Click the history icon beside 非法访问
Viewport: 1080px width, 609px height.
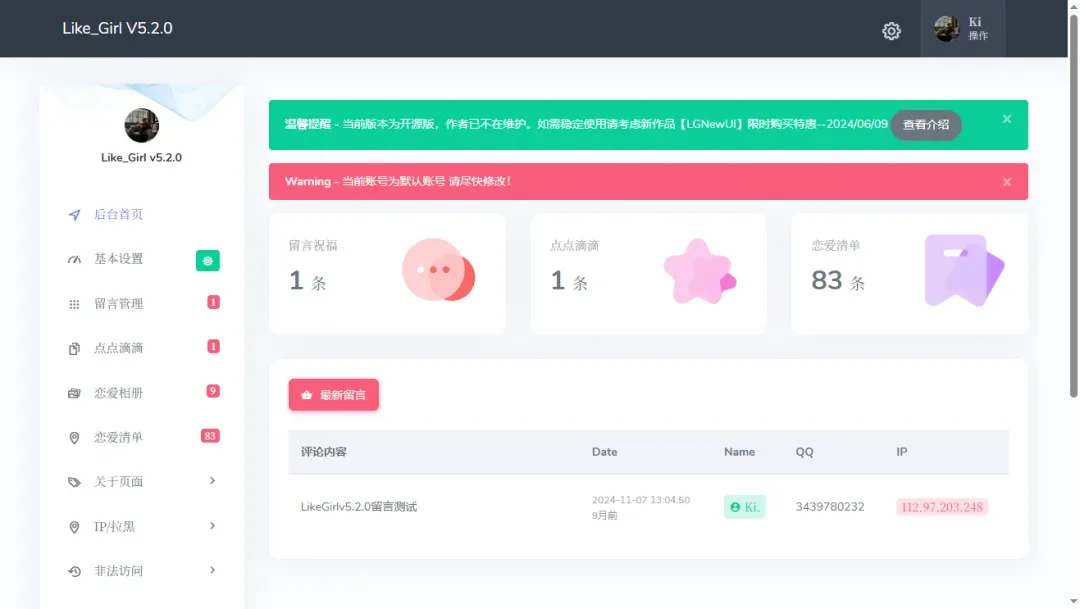coord(74,571)
